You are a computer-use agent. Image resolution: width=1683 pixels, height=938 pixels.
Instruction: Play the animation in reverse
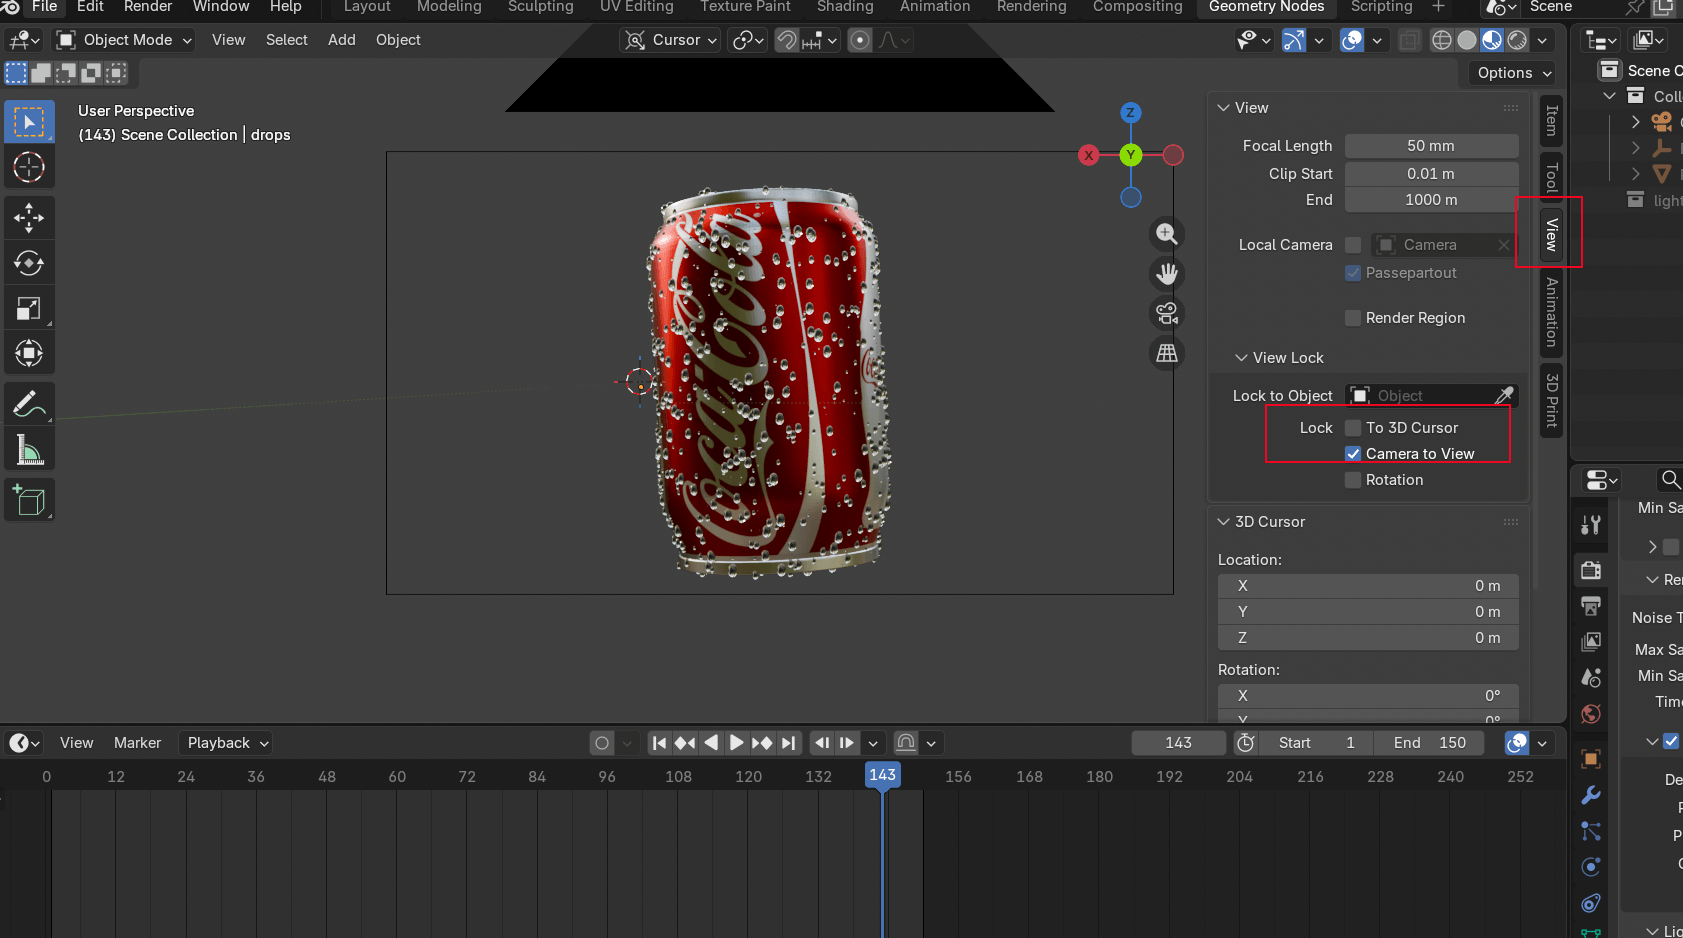[x=711, y=743]
